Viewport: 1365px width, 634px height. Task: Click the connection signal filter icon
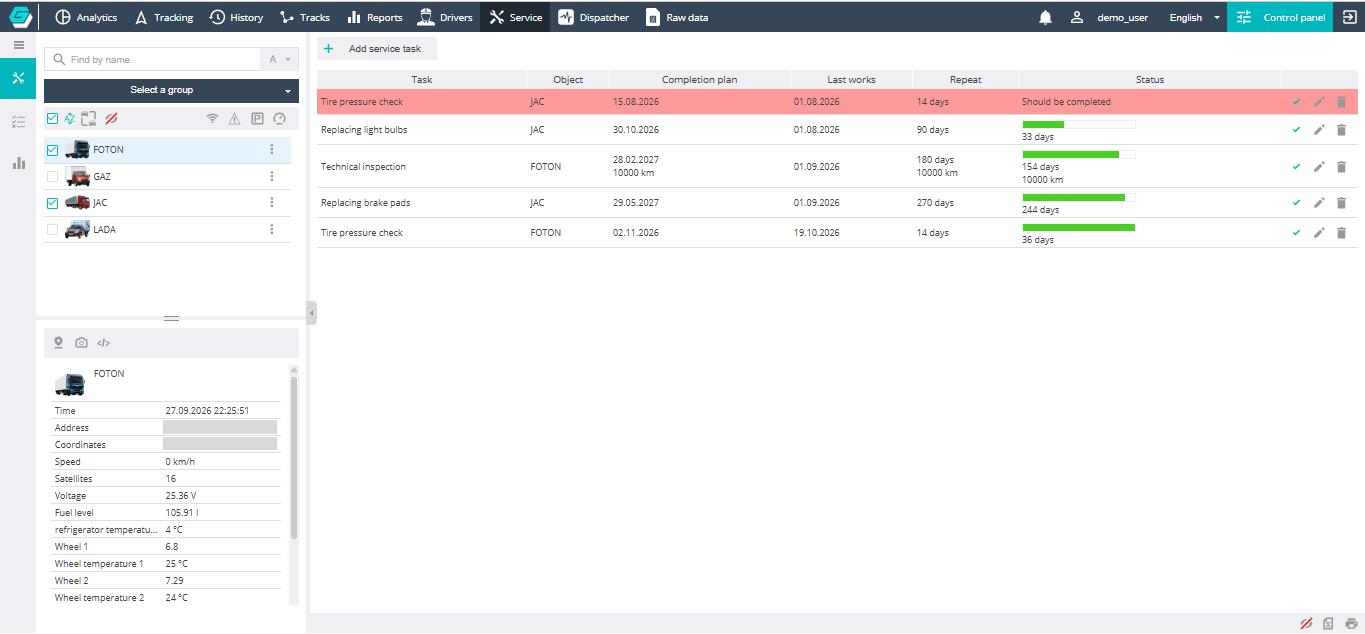pyautogui.click(x=212, y=119)
